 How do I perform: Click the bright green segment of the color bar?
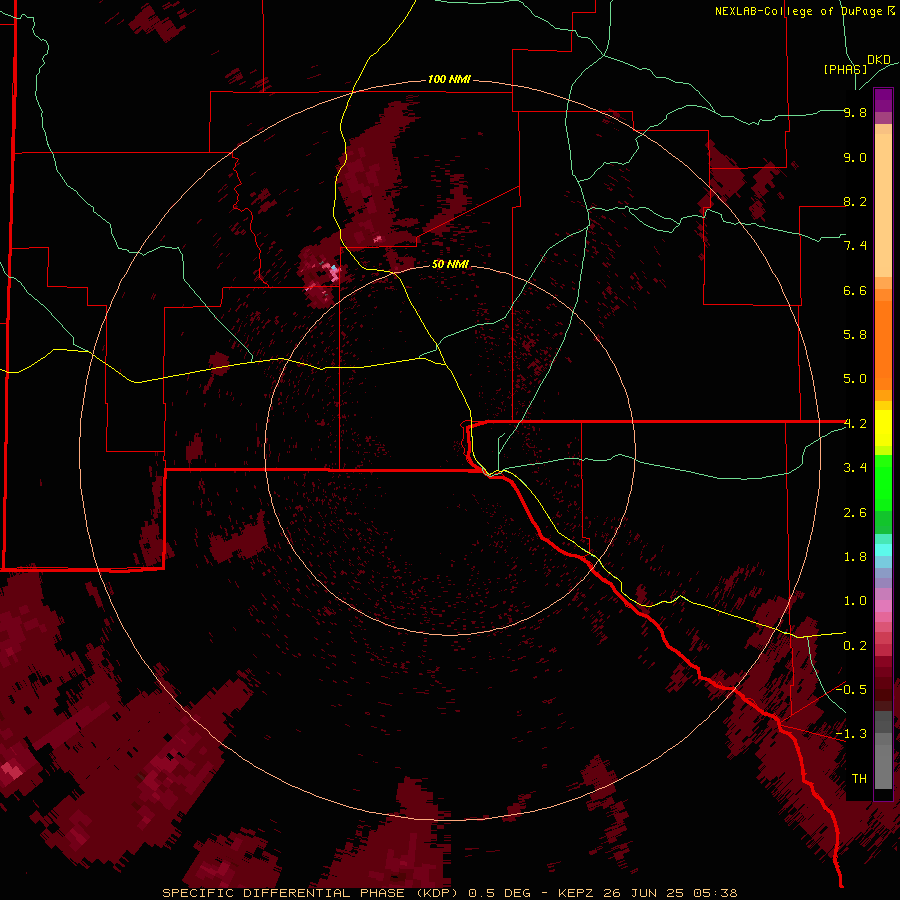click(x=883, y=483)
